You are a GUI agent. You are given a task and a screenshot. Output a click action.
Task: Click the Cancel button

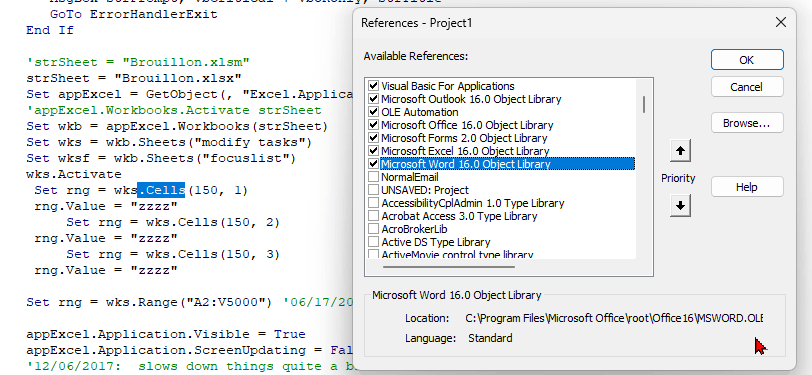pos(747,86)
